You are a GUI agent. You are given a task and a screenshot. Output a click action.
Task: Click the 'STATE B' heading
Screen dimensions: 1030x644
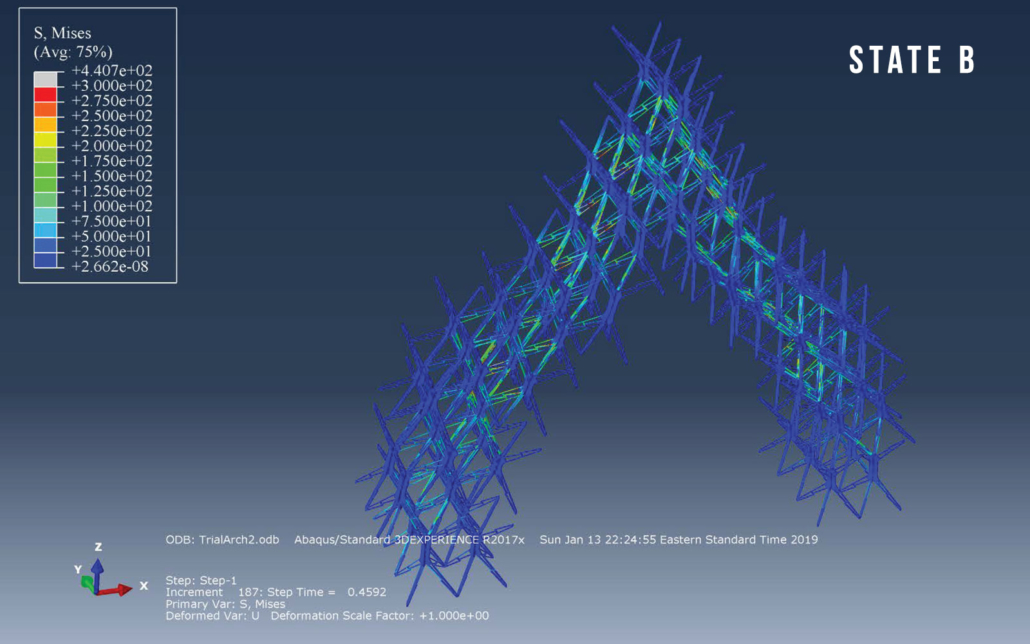pyautogui.click(x=911, y=60)
